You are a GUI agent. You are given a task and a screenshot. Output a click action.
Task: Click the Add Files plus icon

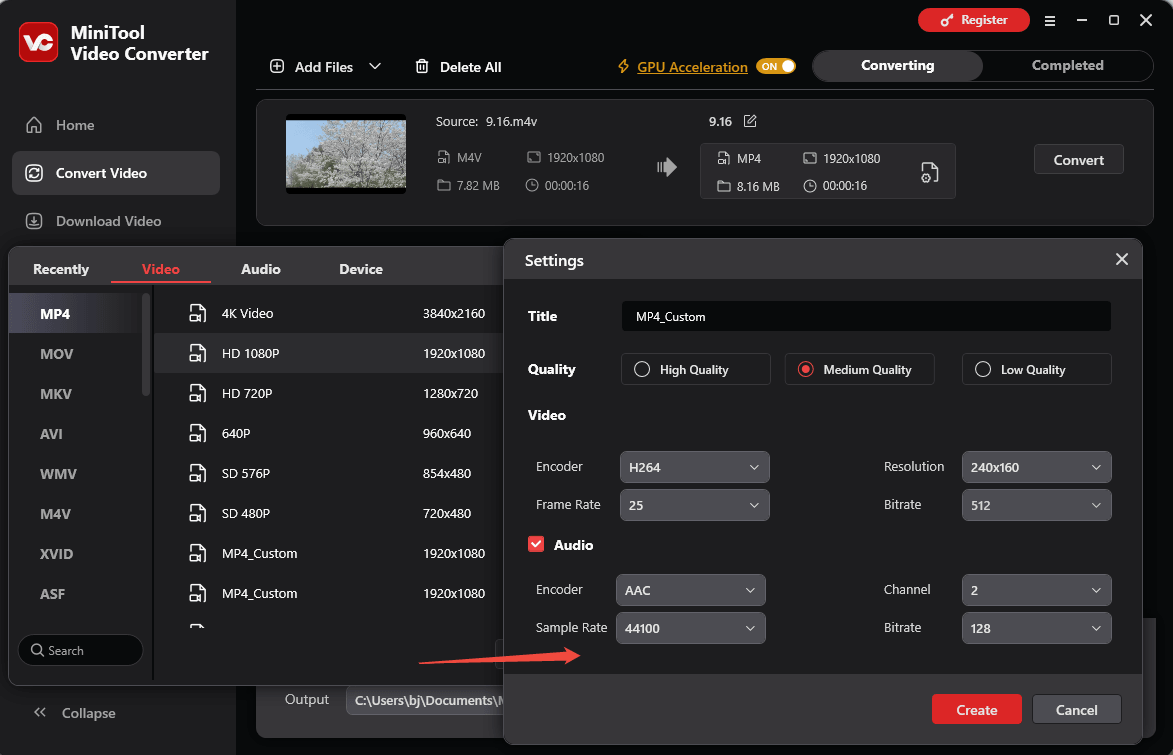[277, 67]
